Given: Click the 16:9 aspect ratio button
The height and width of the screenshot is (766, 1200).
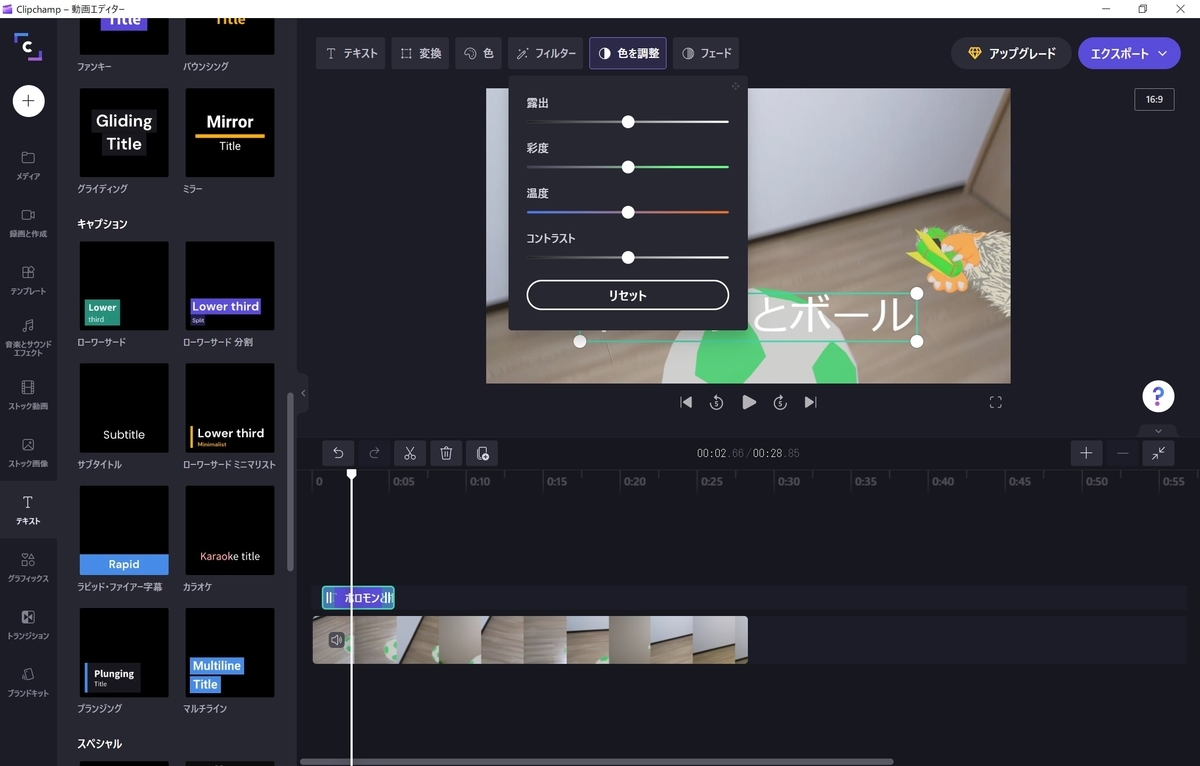Looking at the screenshot, I should pos(1154,100).
